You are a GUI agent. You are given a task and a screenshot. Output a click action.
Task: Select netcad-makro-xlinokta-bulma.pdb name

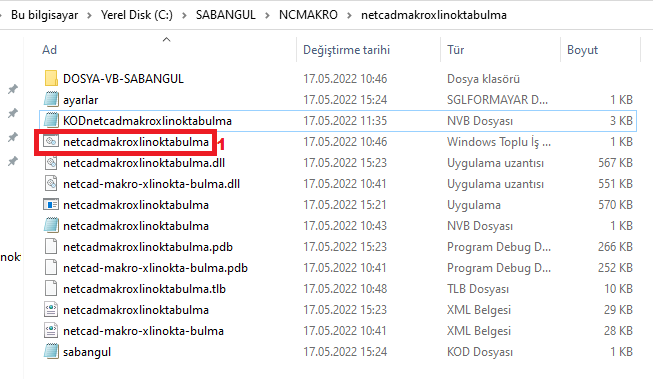(x=155, y=268)
